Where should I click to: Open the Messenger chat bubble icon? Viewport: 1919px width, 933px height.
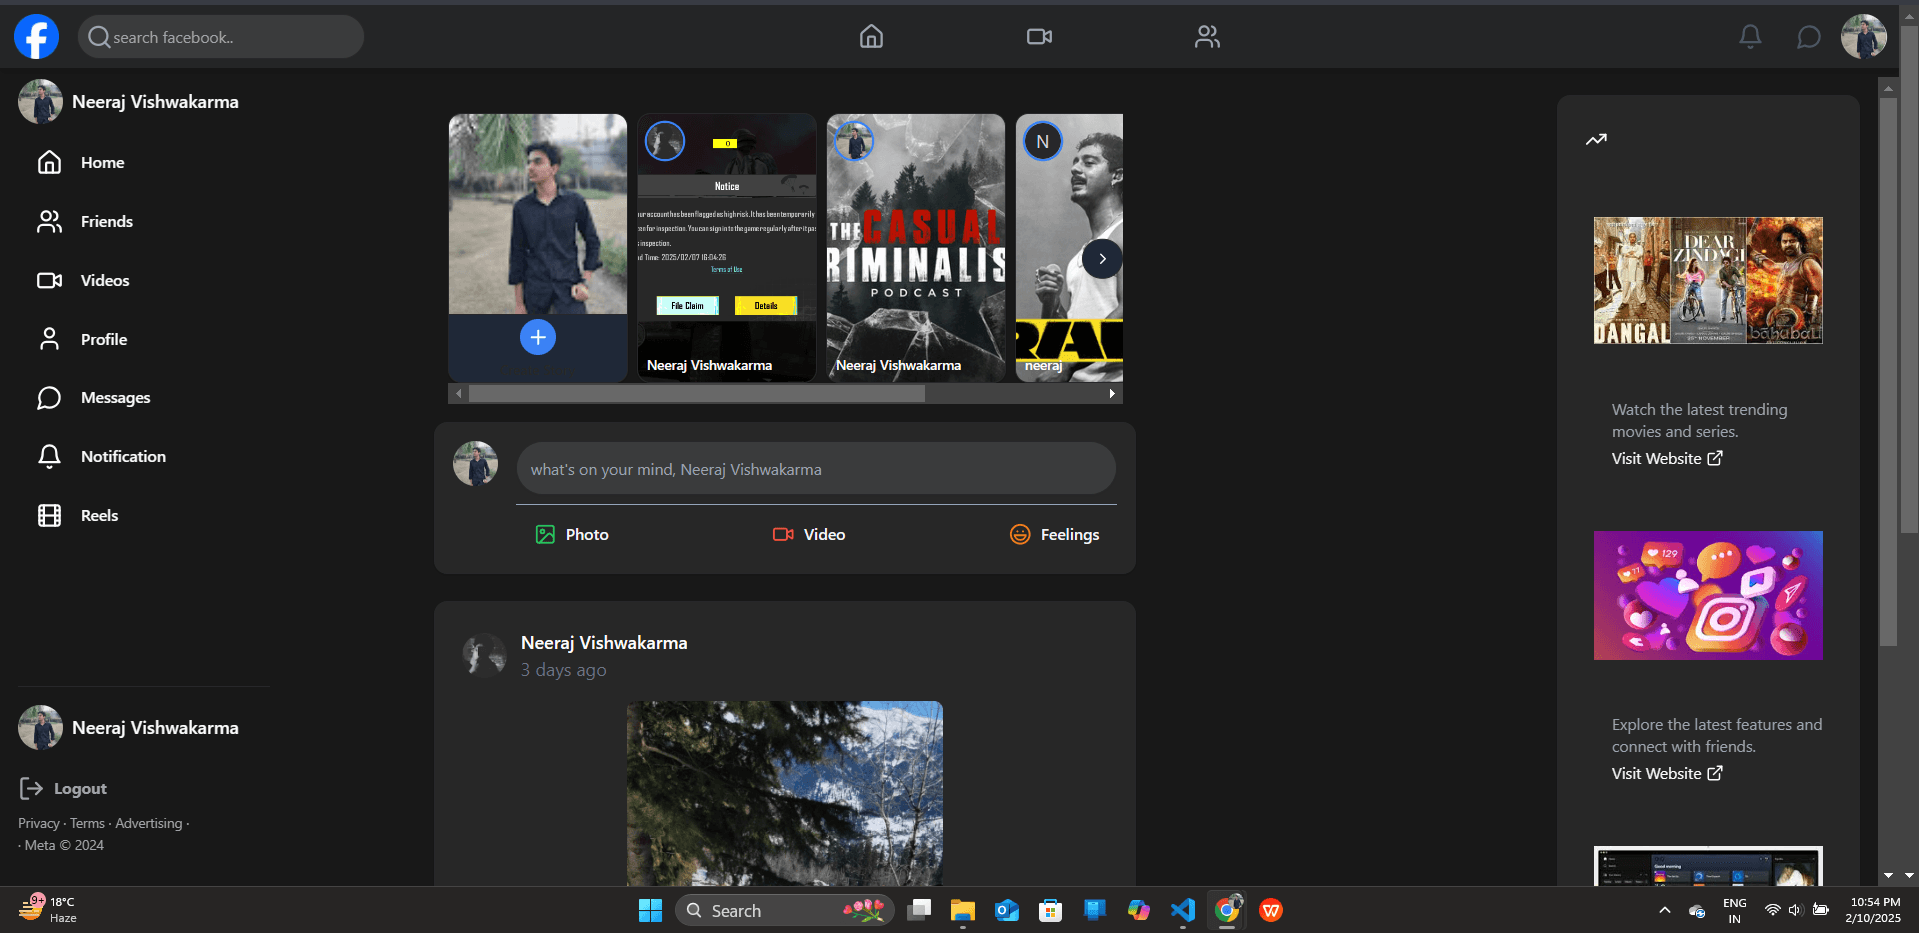1808,36
